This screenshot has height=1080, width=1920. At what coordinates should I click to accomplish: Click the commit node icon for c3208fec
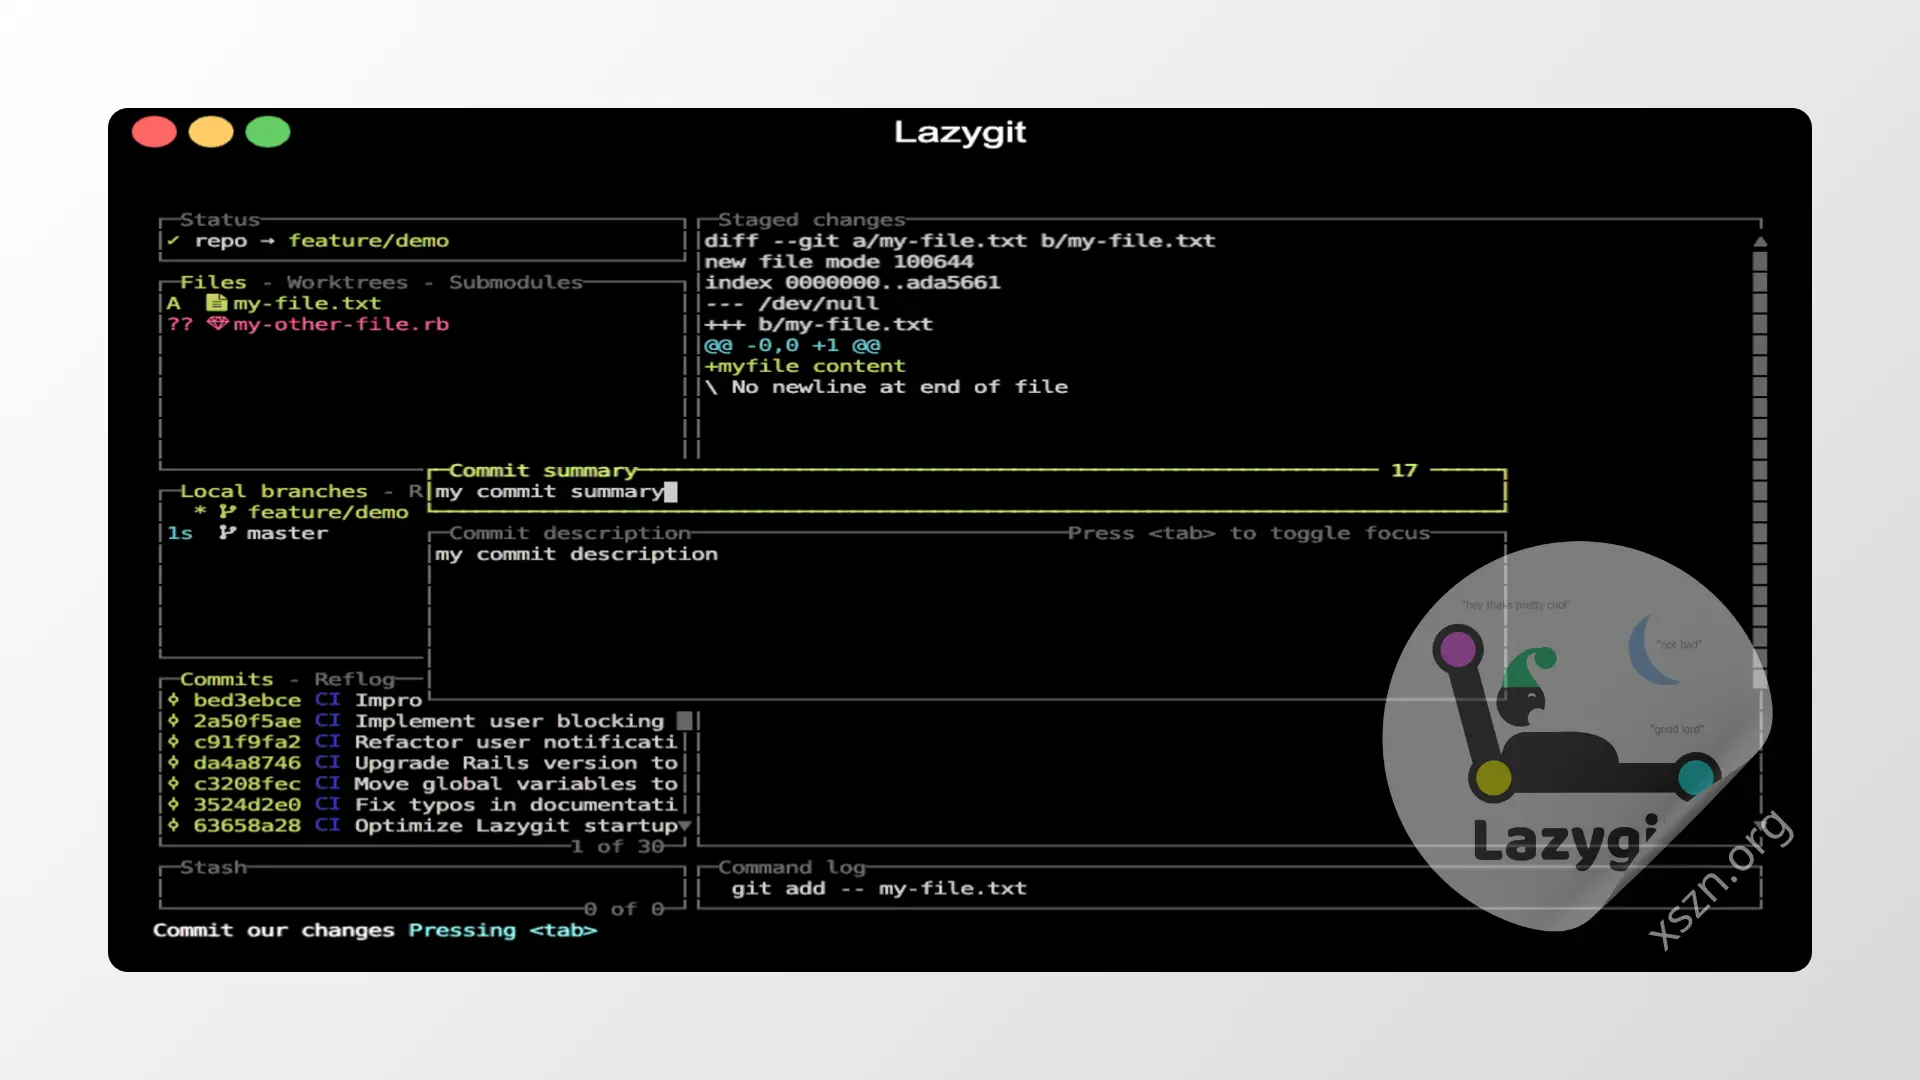(x=173, y=784)
